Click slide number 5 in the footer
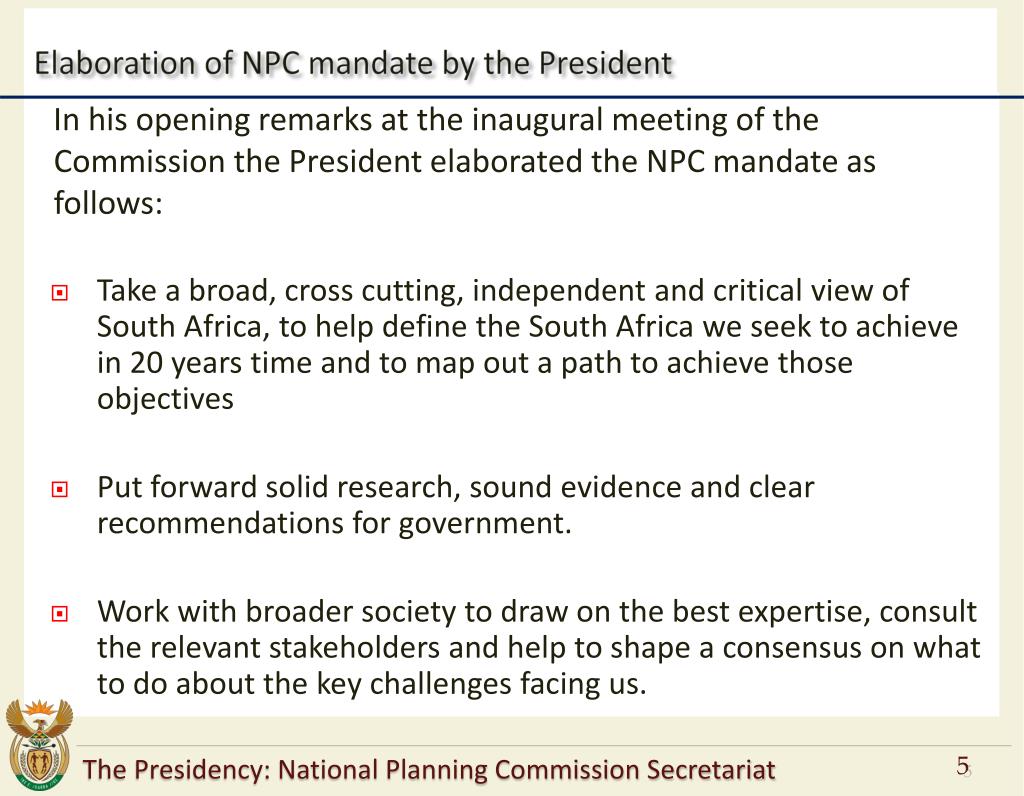 [x=963, y=766]
